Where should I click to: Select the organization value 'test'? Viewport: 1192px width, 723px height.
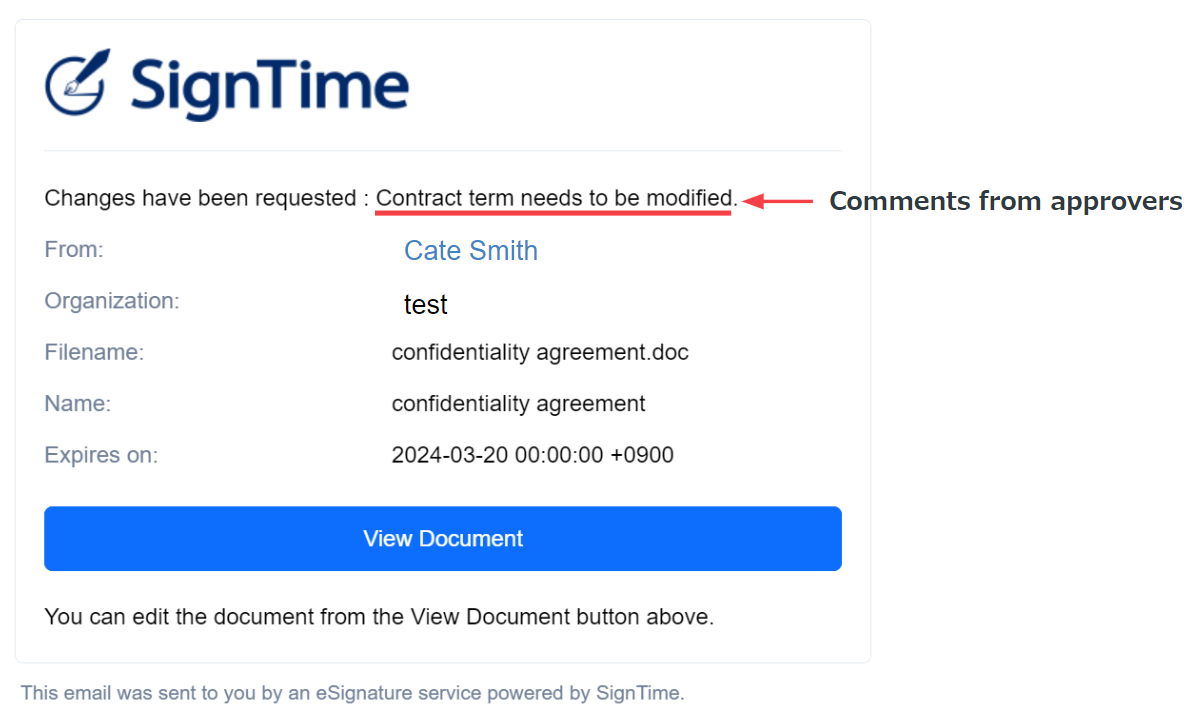point(426,304)
